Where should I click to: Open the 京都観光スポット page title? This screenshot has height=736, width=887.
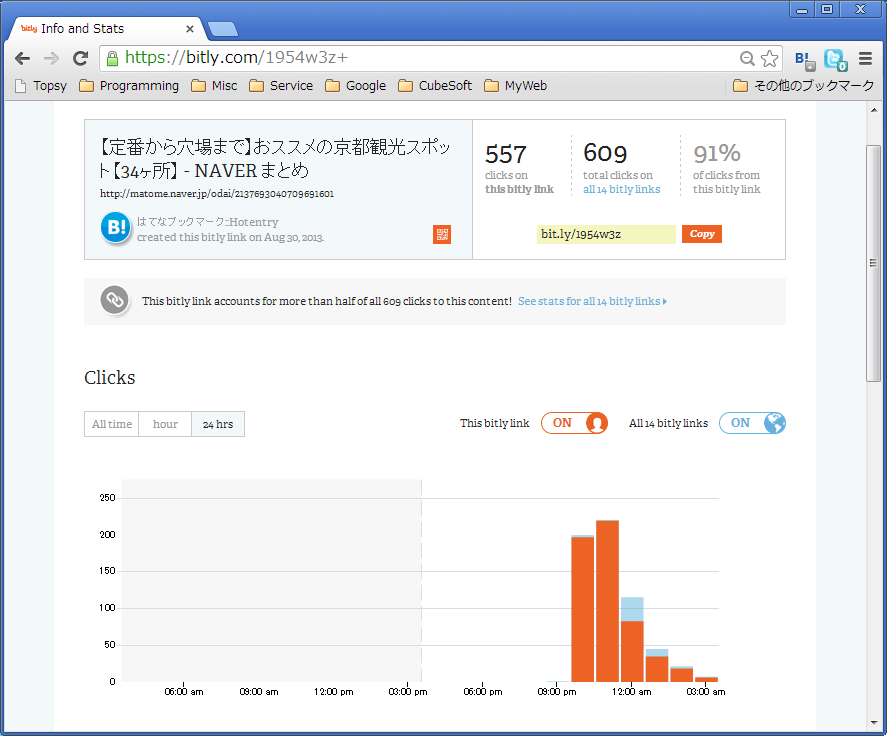(274, 158)
